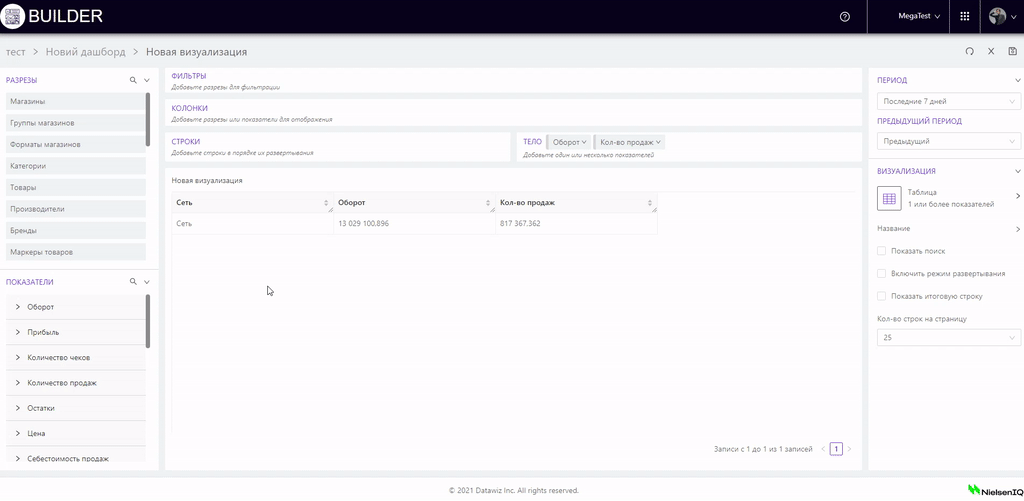Toggle Включить режим развертывания checkbox

(x=881, y=273)
